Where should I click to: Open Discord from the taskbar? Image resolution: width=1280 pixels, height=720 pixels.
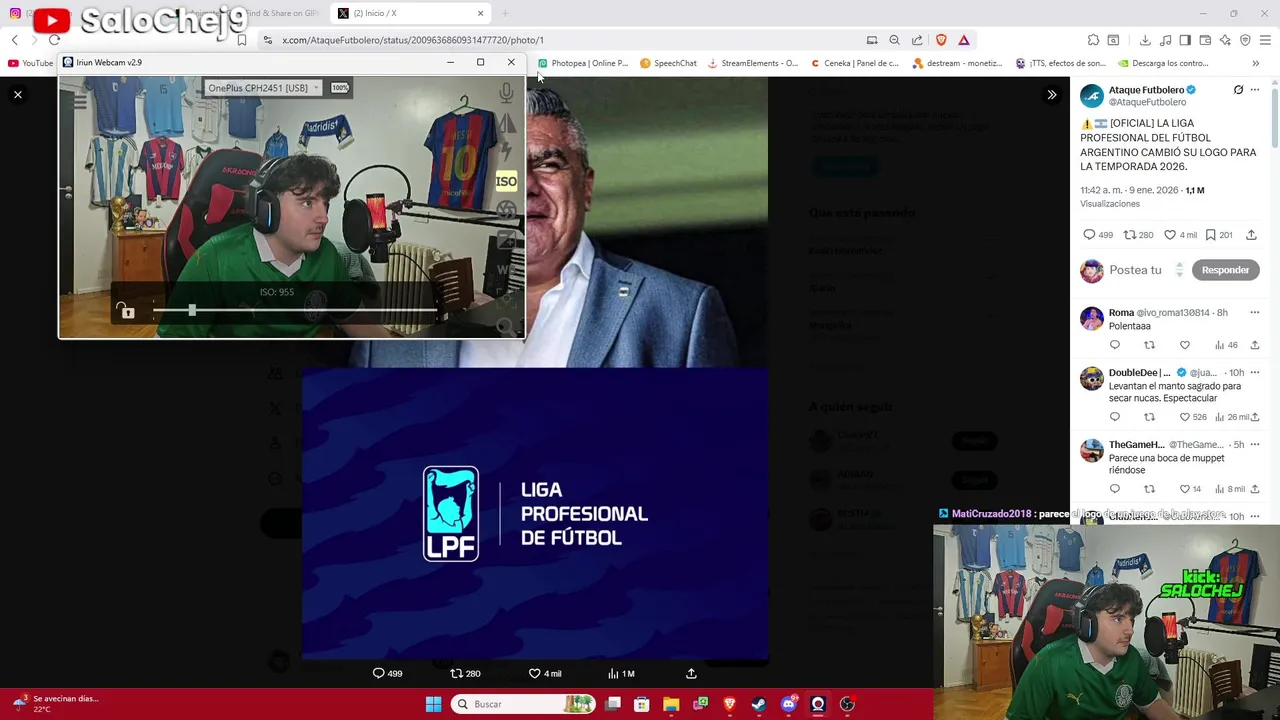788,704
